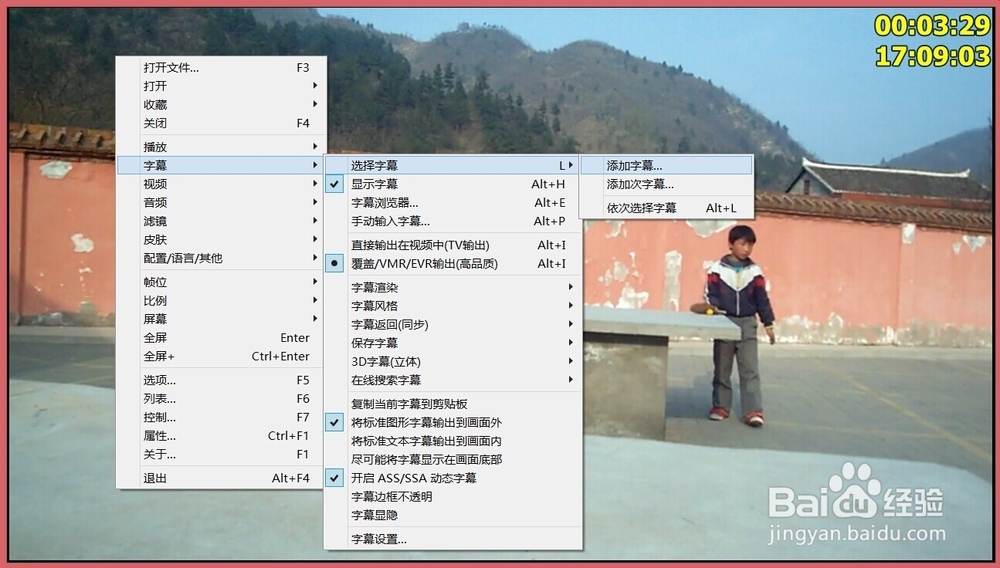This screenshot has width=1000, height=568.
Task: Expand the 字幕返回(同步) submenu
Action: tap(453, 324)
